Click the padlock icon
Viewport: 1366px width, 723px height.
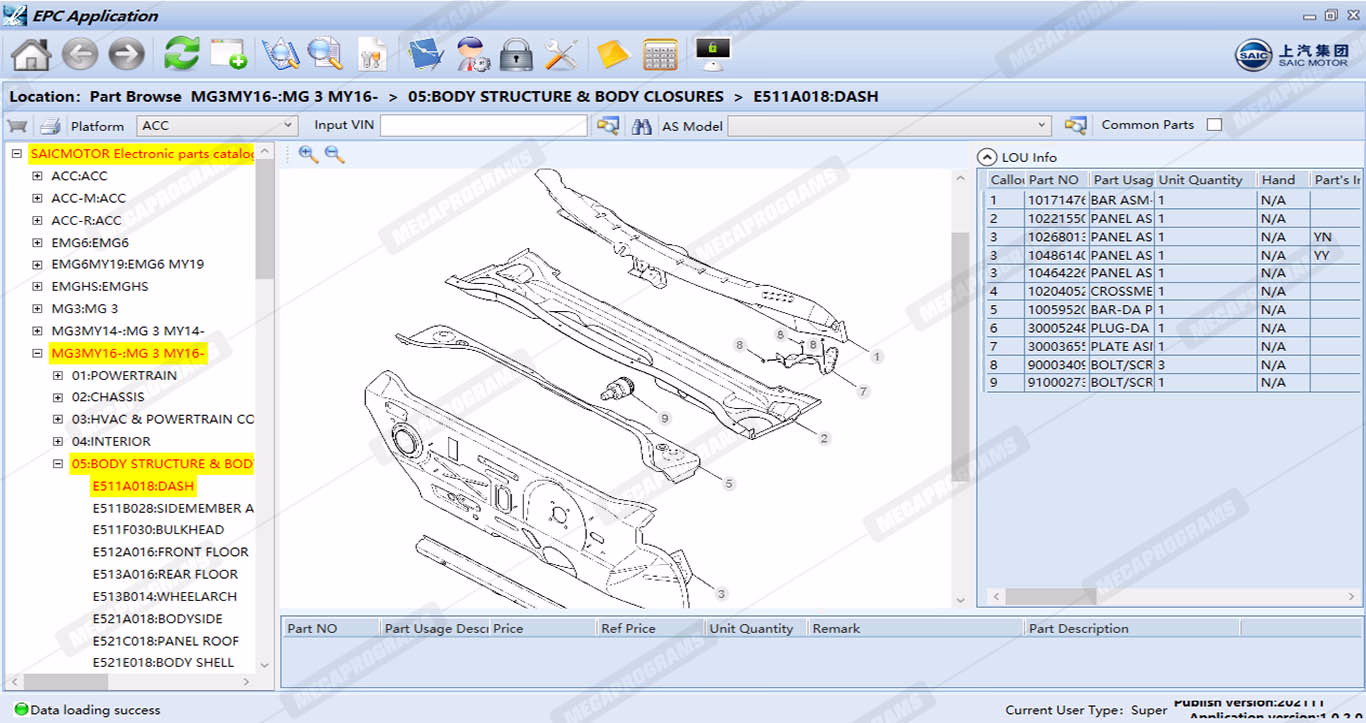click(516, 54)
